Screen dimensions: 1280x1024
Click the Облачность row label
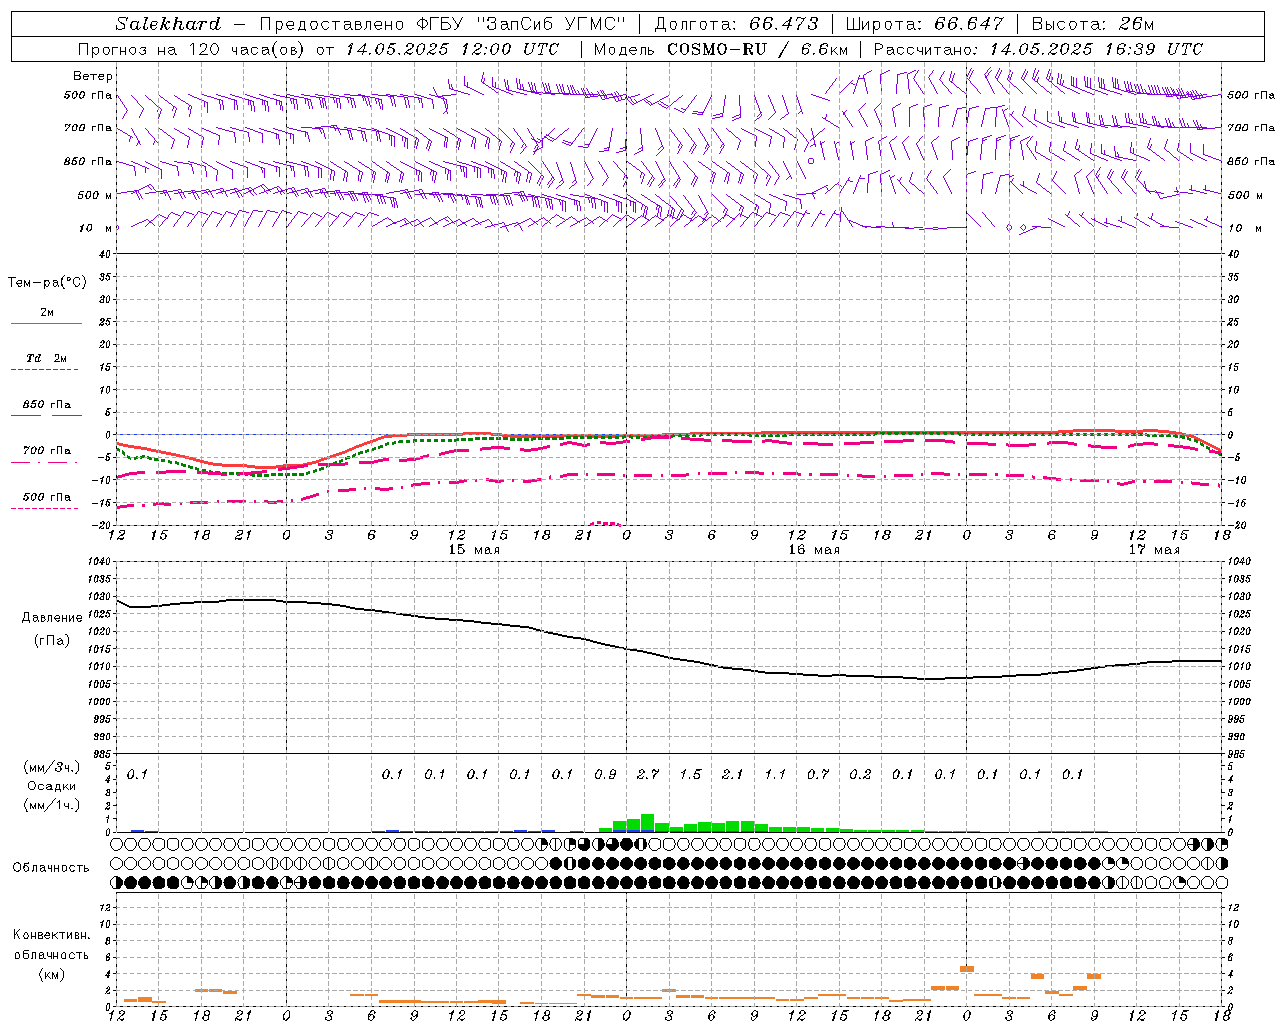coord(51,868)
